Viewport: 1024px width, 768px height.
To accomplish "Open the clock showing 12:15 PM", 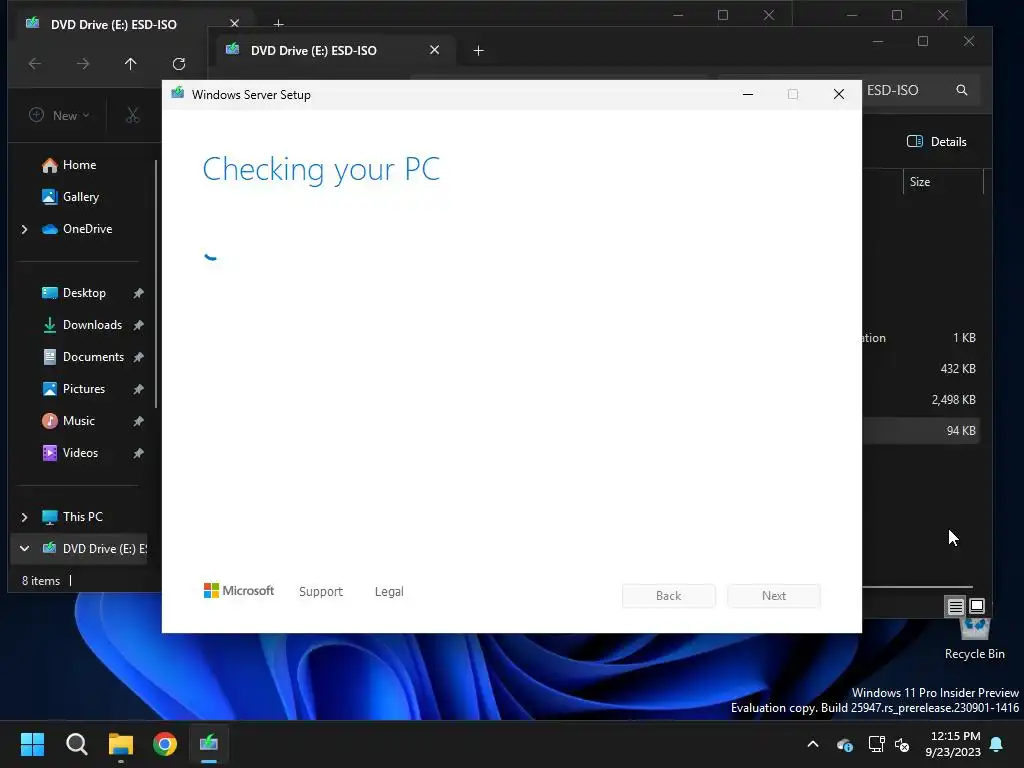I will tap(953, 744).
